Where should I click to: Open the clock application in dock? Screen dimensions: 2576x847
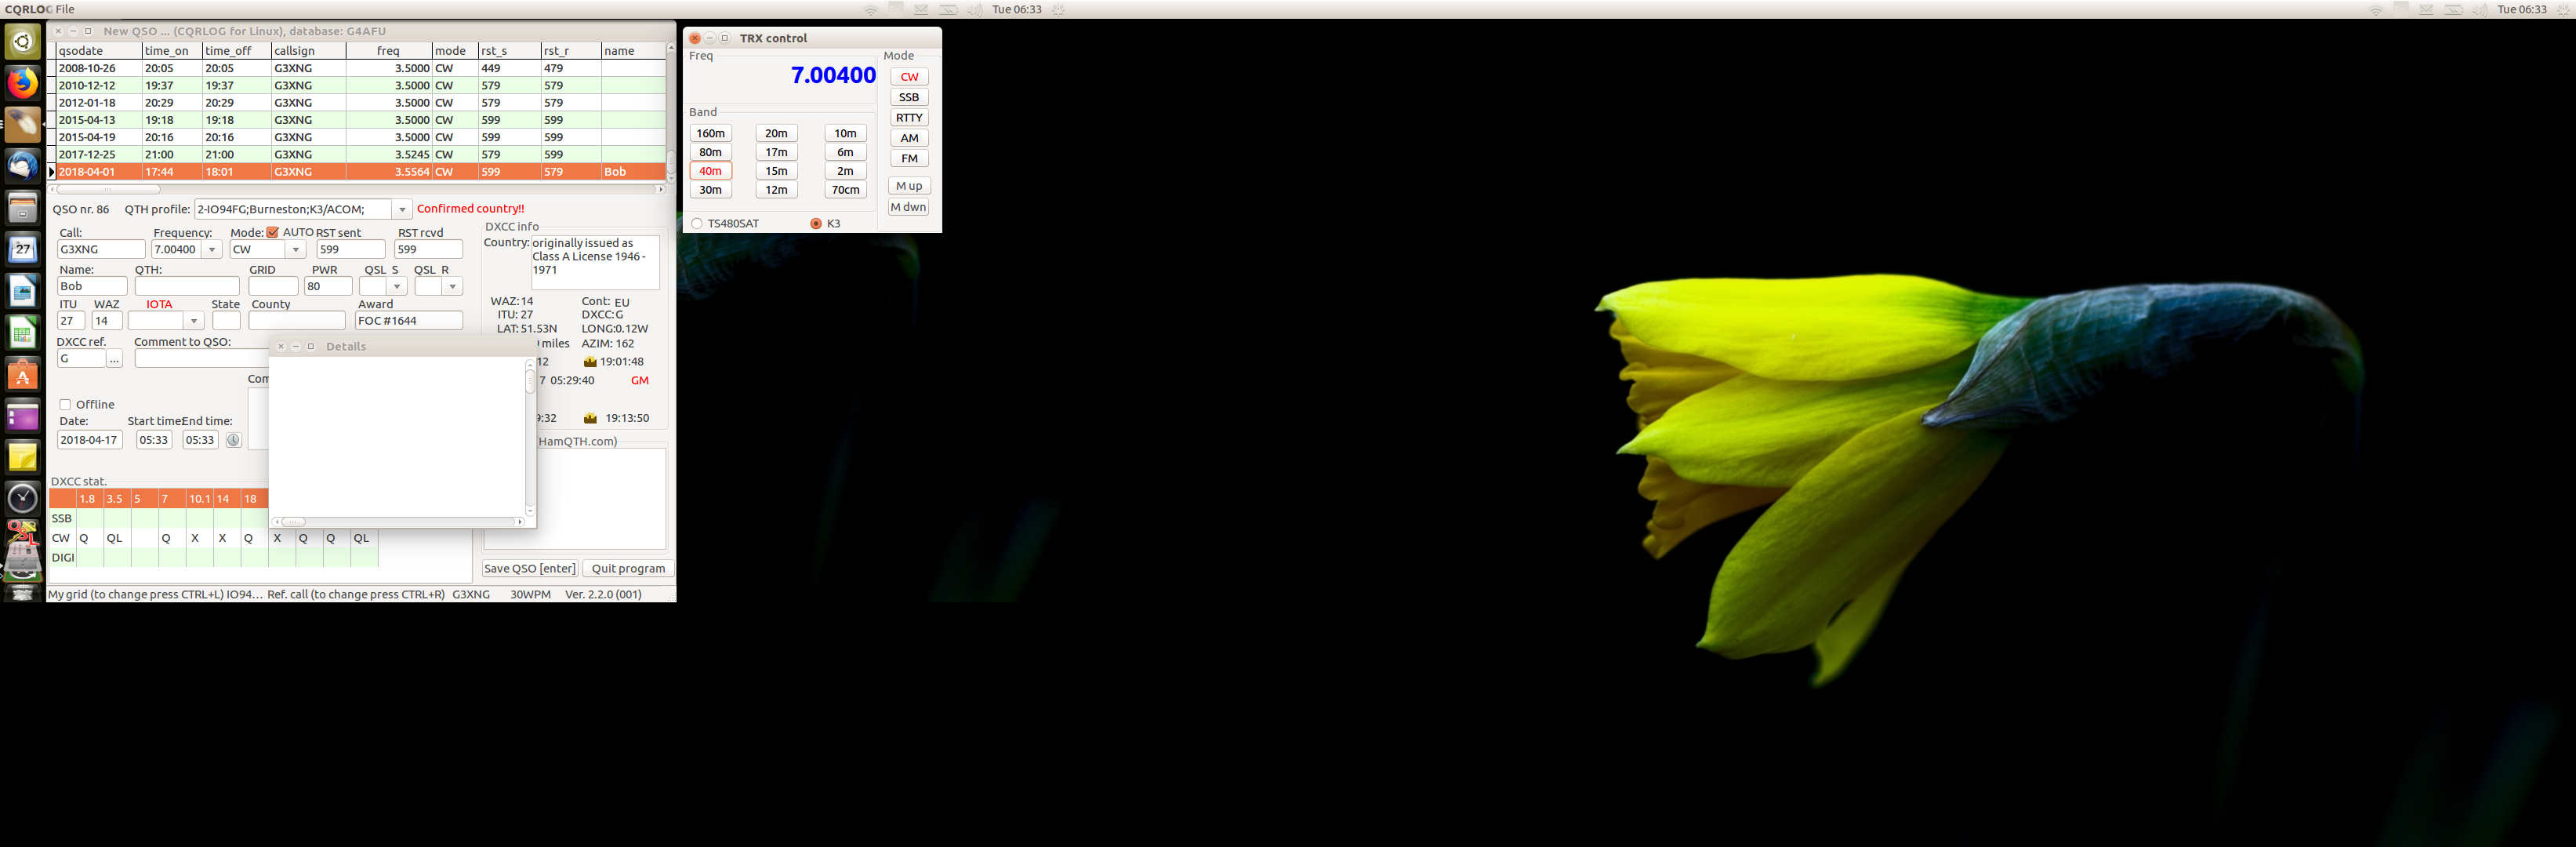pyautogui.click(x=22, y=498)
